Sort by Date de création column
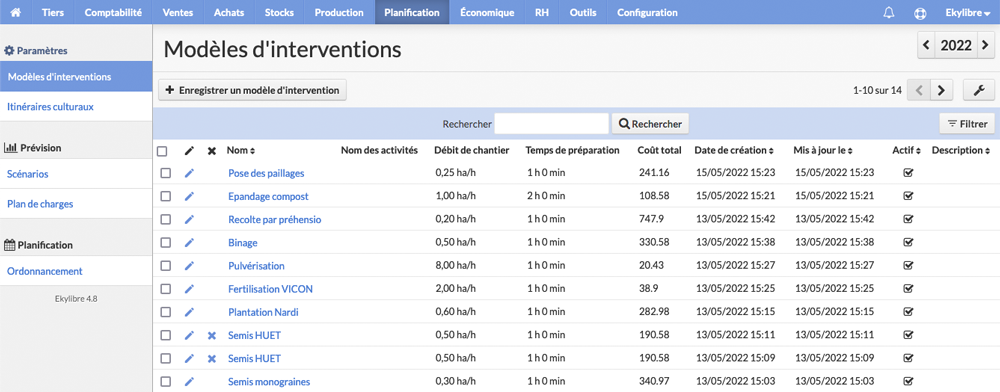 click(733, 150)
